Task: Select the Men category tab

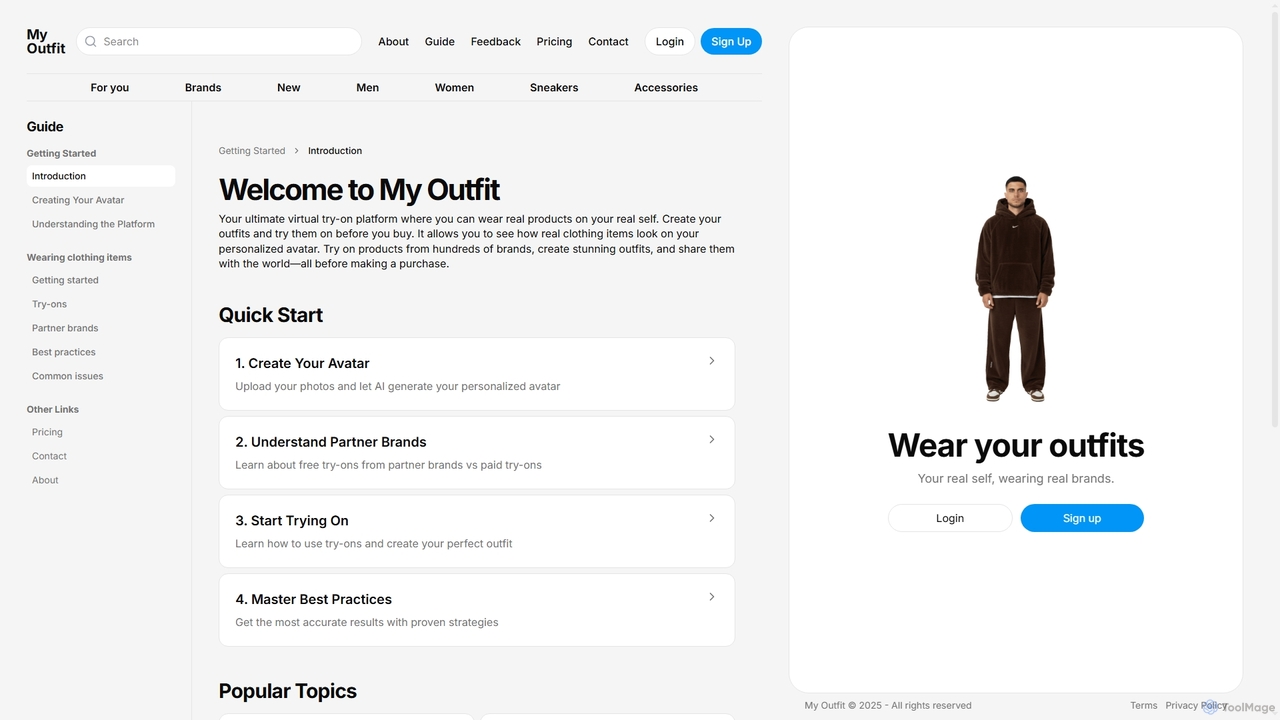Action: [368, 87]
